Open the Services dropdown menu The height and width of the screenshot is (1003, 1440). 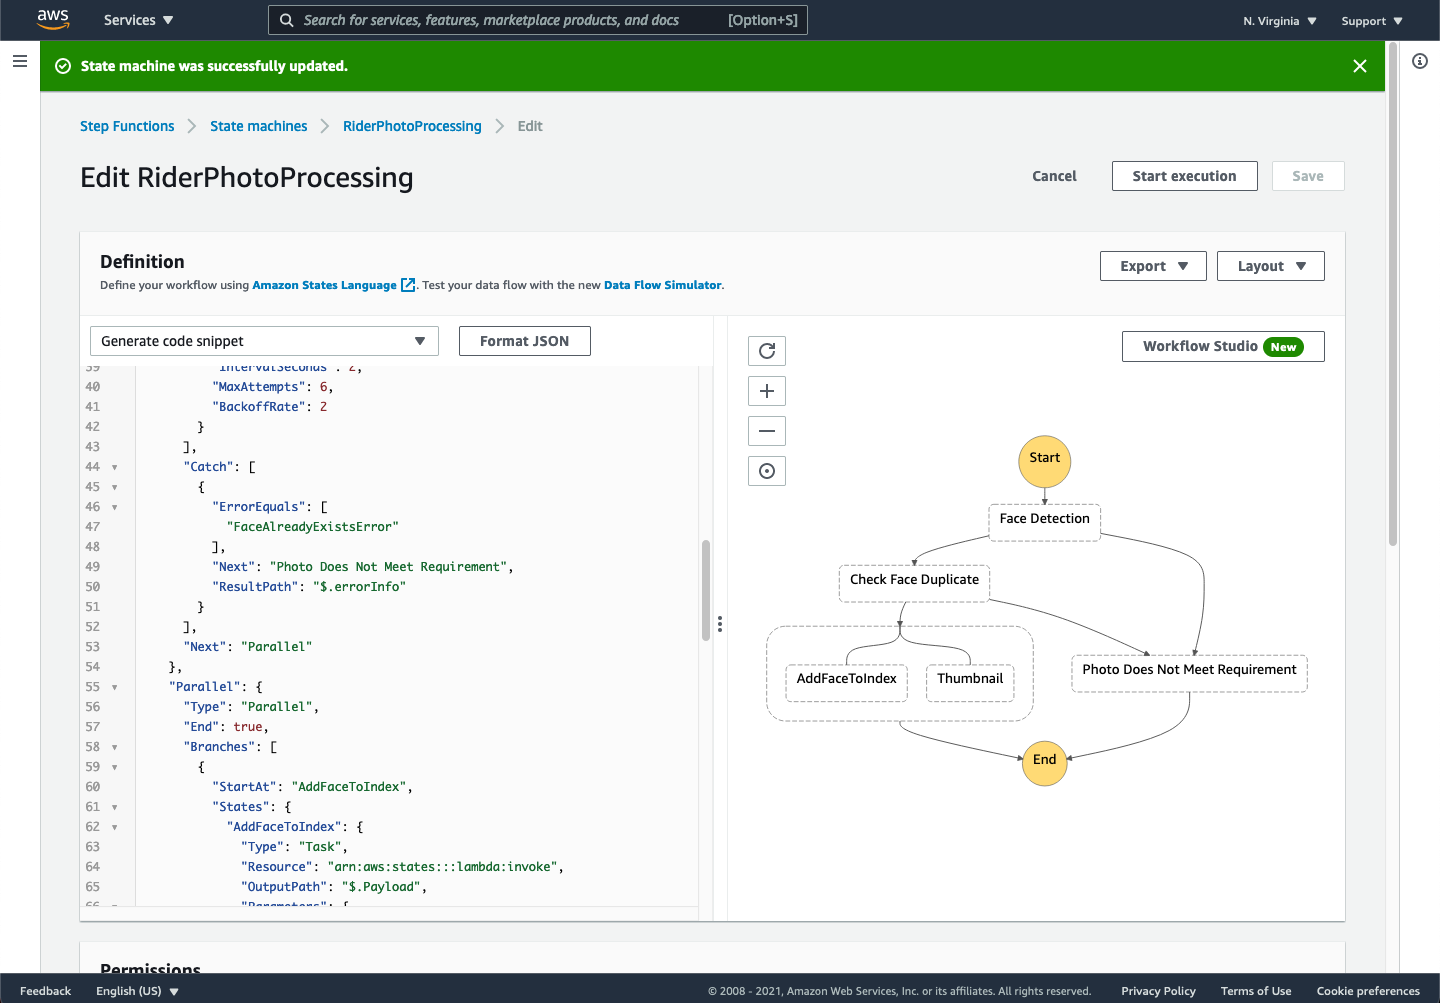(x=138, y=20)
